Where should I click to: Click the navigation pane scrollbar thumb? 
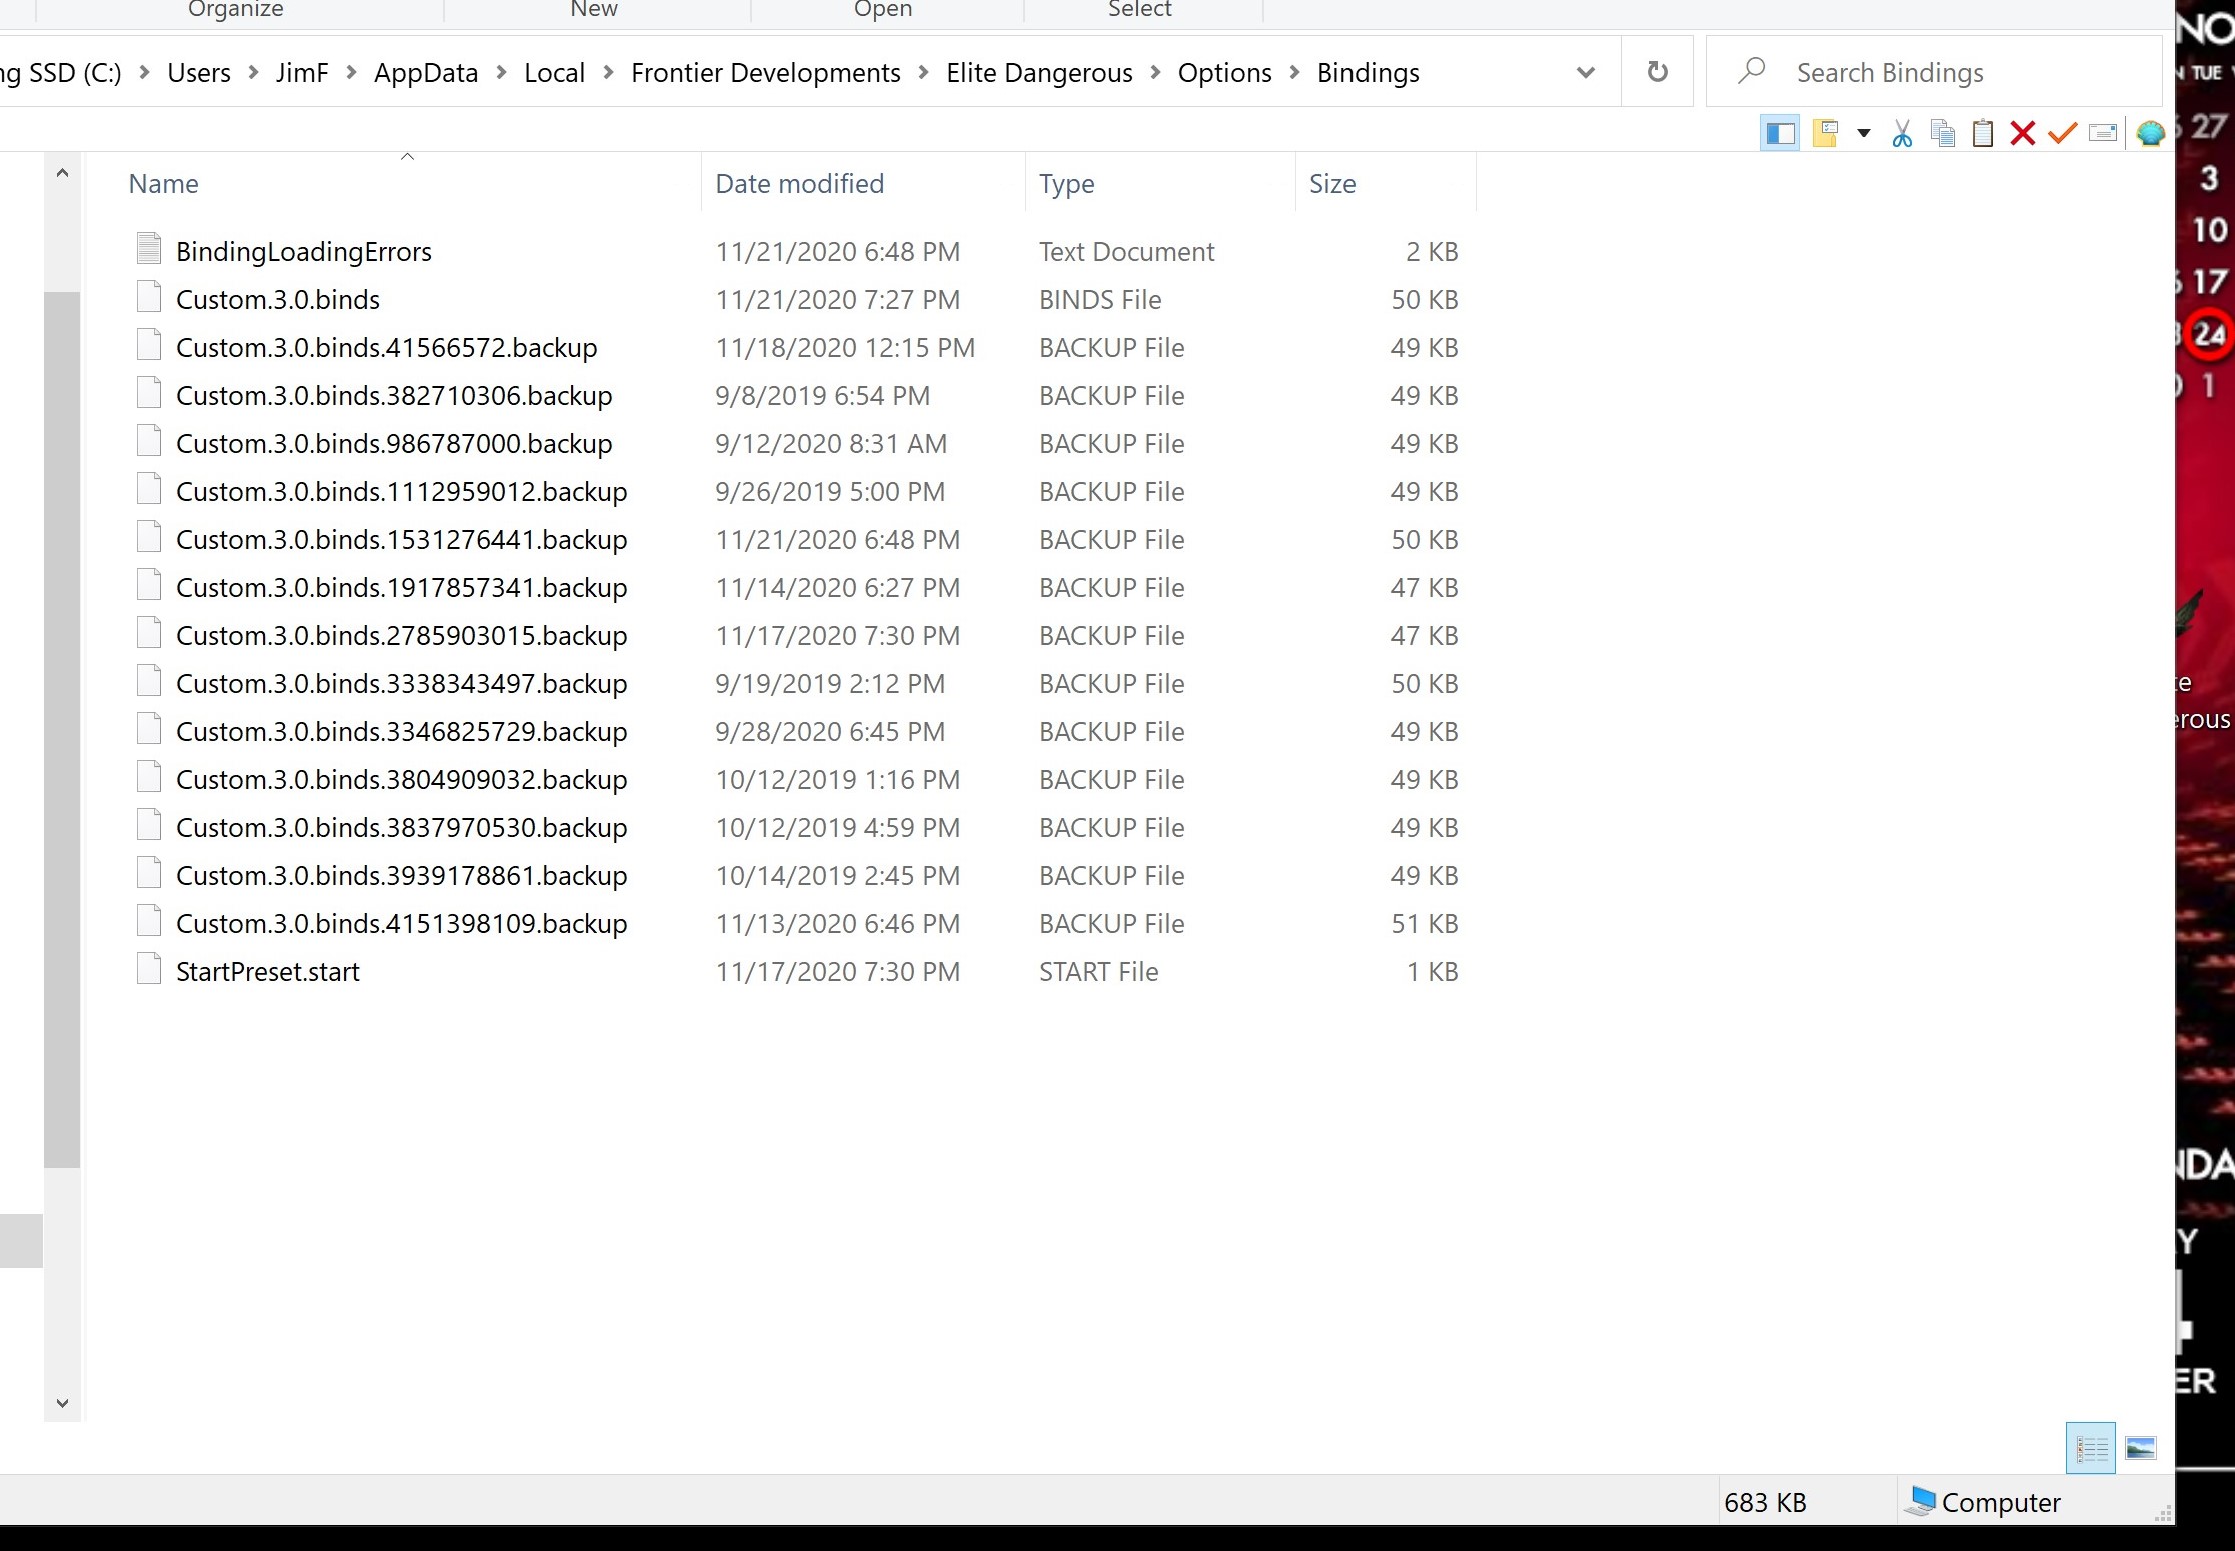coord(62,729)
